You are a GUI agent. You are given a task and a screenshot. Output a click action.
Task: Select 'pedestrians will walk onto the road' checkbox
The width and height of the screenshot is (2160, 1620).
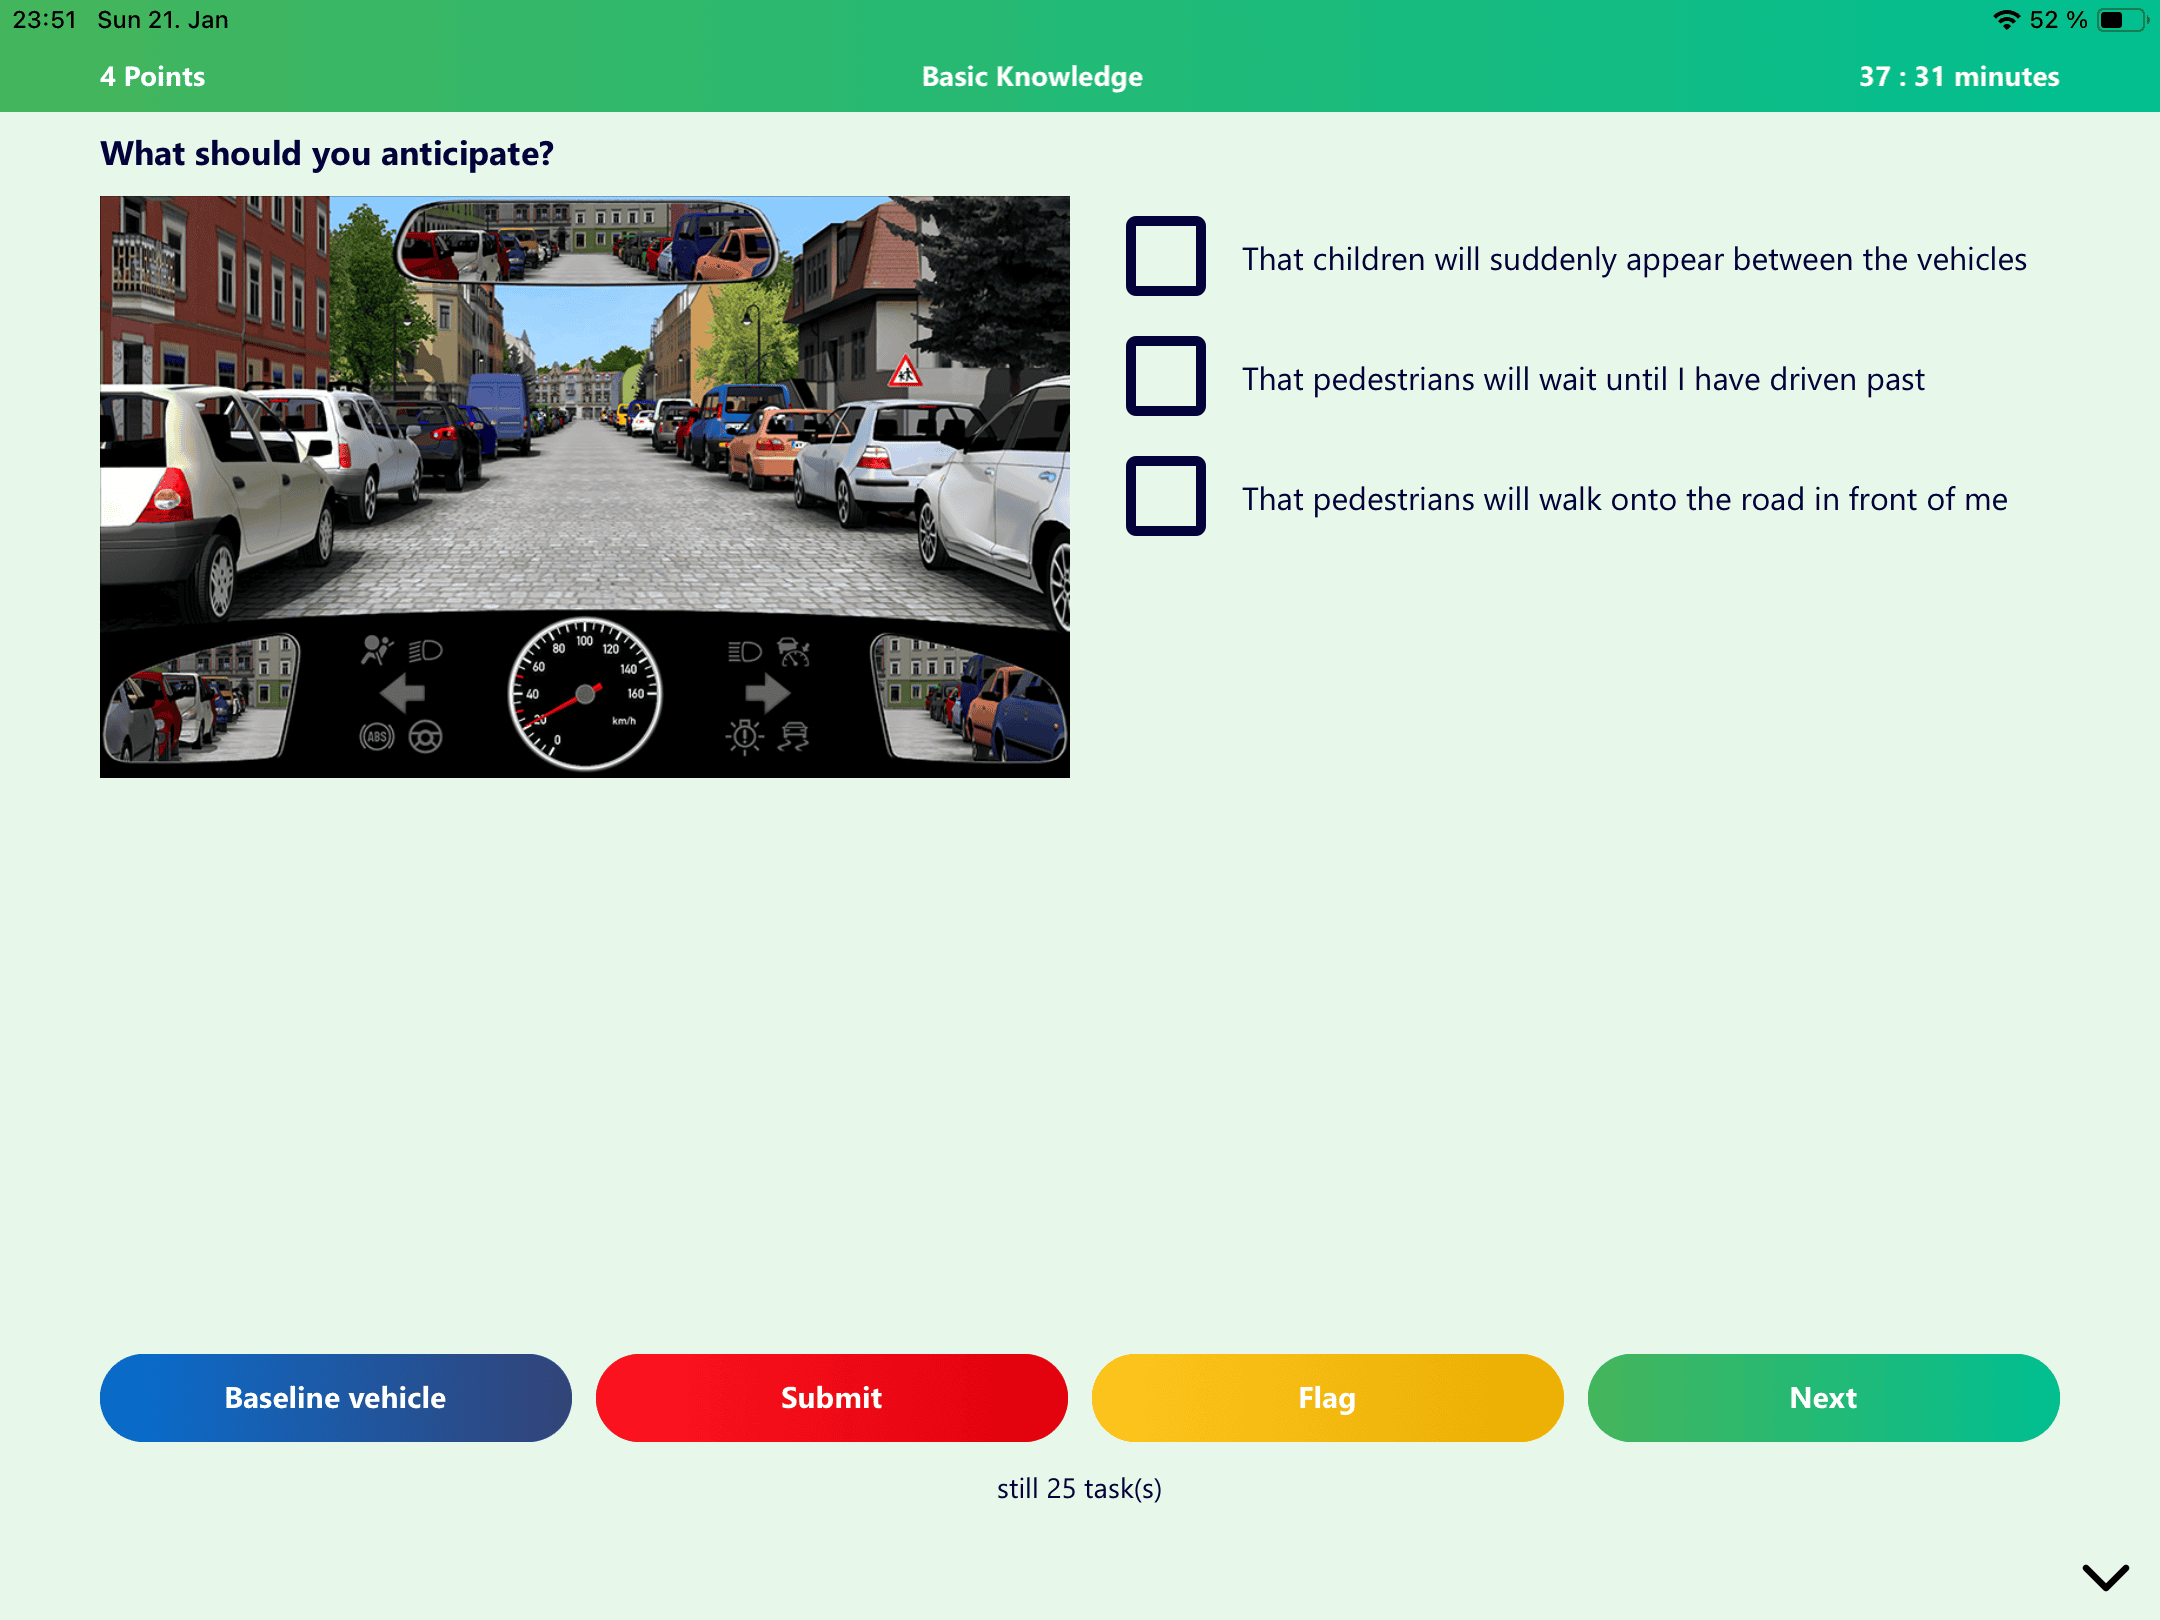[x=1165, y=496]
